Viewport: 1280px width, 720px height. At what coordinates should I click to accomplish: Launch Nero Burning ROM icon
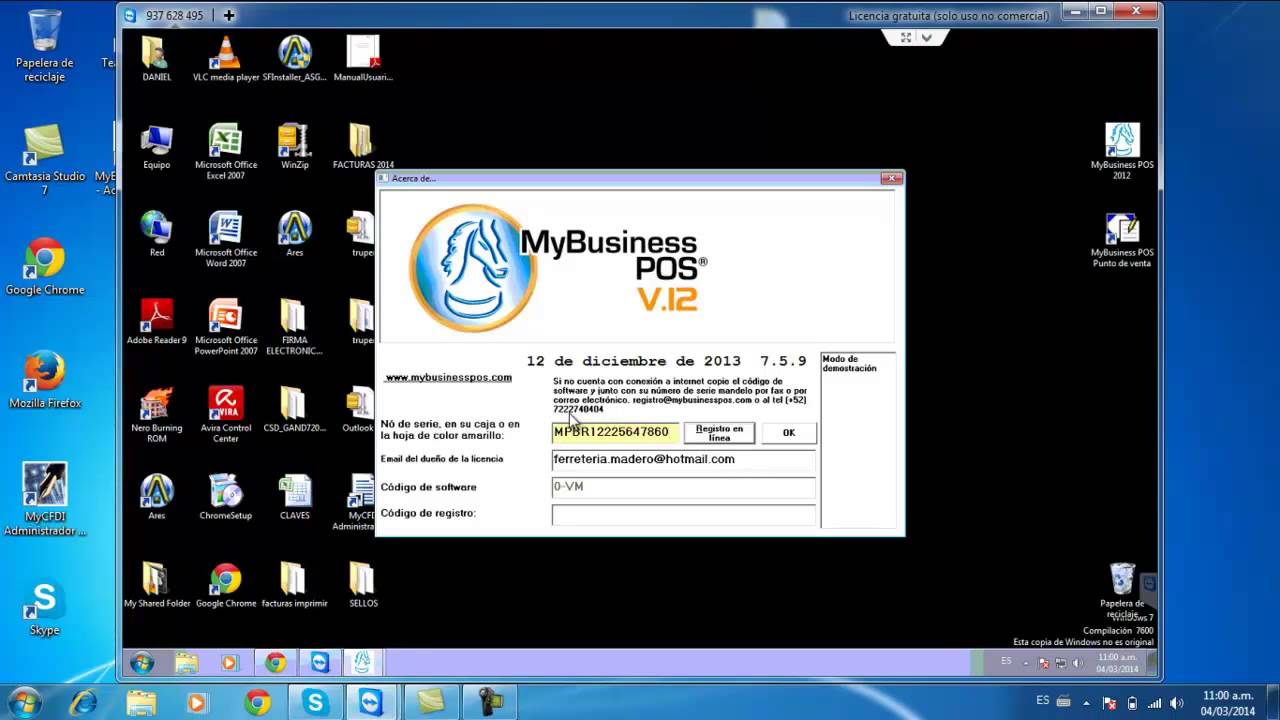tap(156, 415)
